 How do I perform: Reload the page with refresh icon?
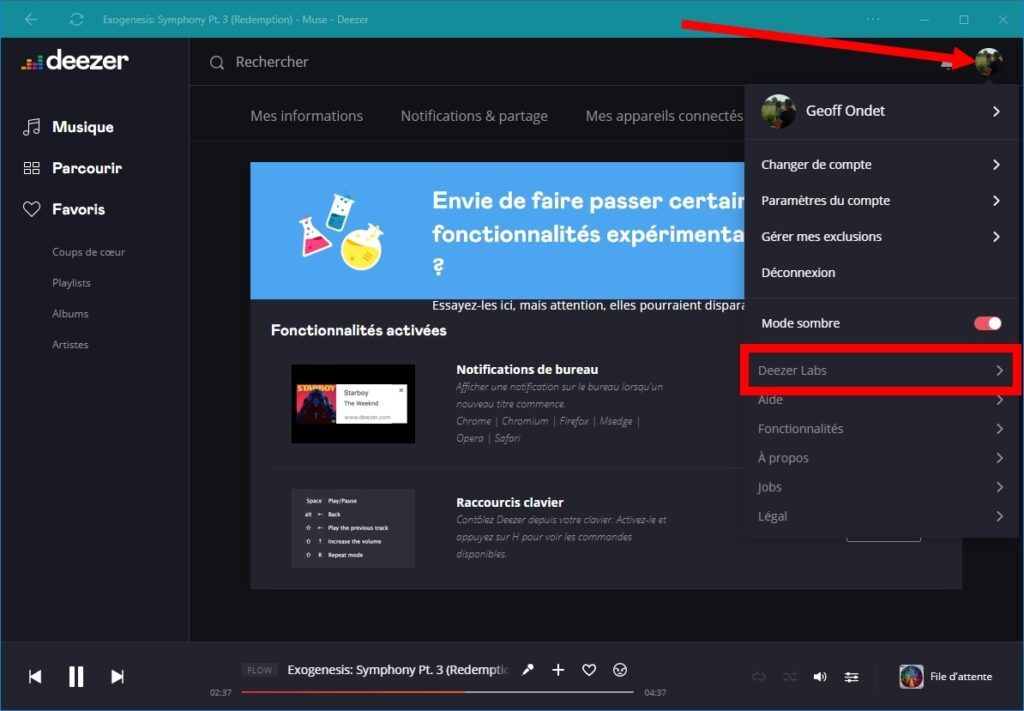point(76,20)
